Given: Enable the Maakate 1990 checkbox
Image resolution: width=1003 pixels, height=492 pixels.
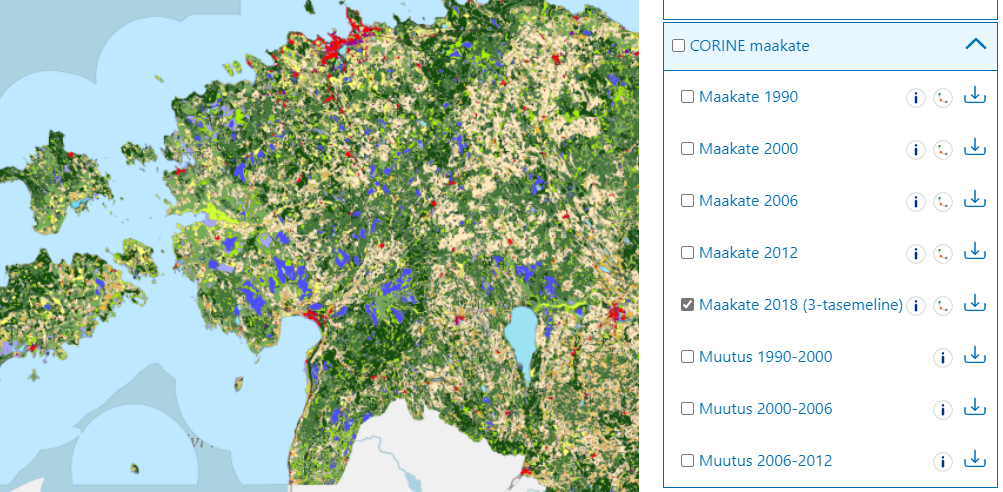Looking at the screenshot, I should point(687,97).
